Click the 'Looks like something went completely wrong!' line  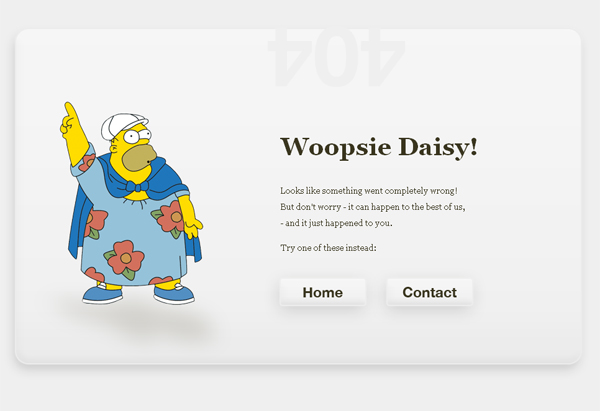tap(369, 191)
